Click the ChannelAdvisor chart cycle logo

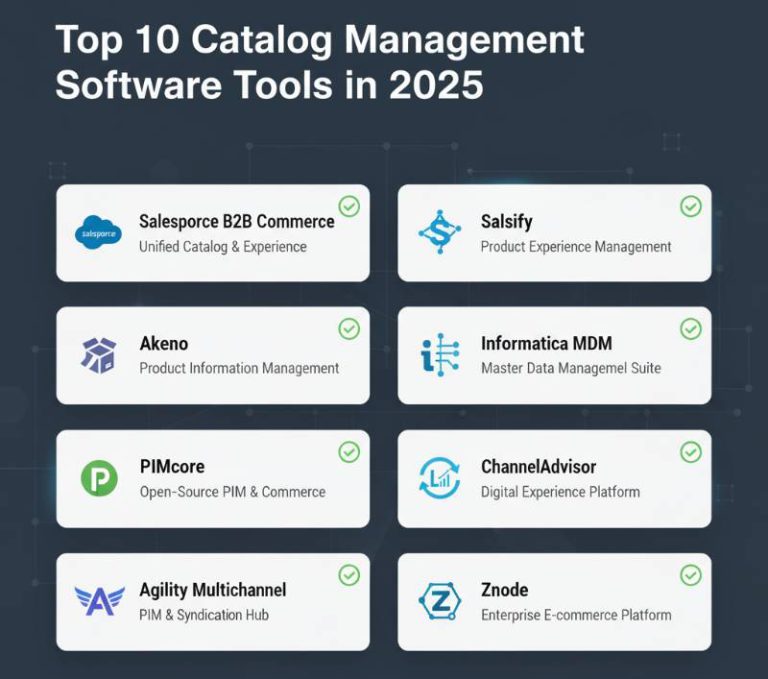(439, 478)
